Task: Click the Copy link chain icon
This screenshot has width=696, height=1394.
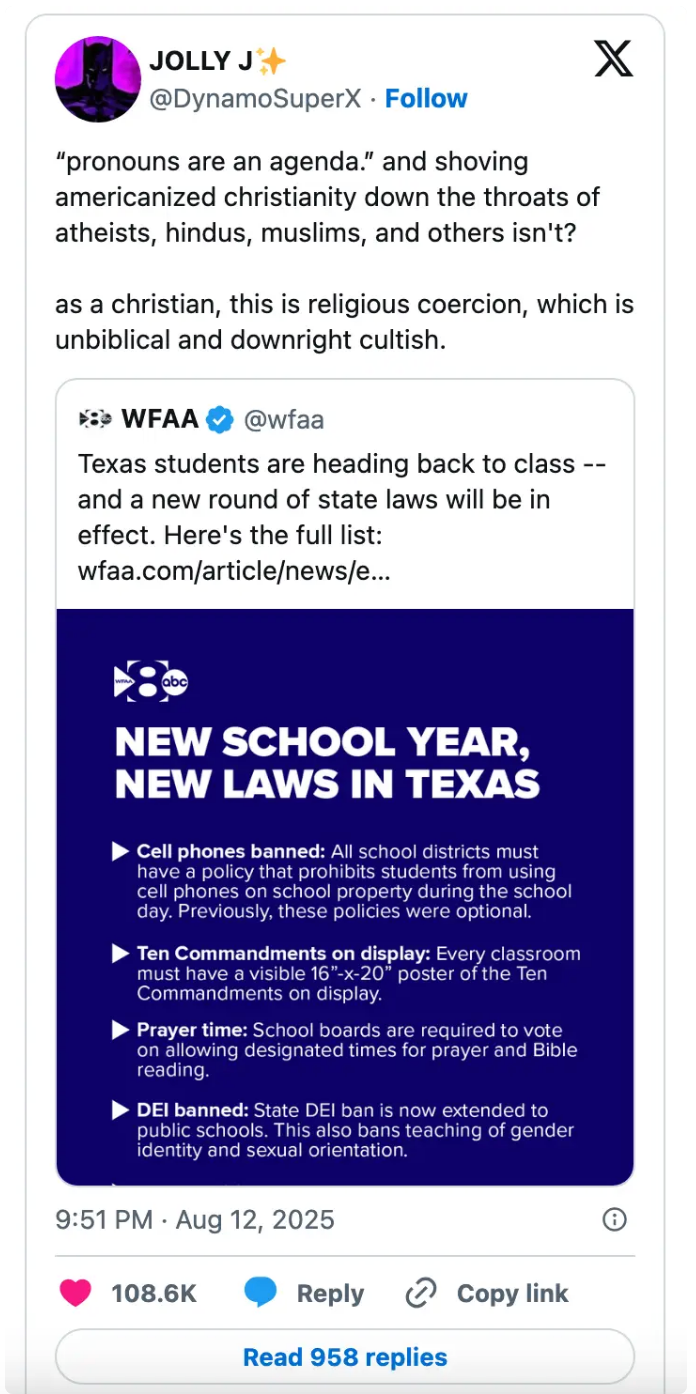Action: tap(420, 1293)
